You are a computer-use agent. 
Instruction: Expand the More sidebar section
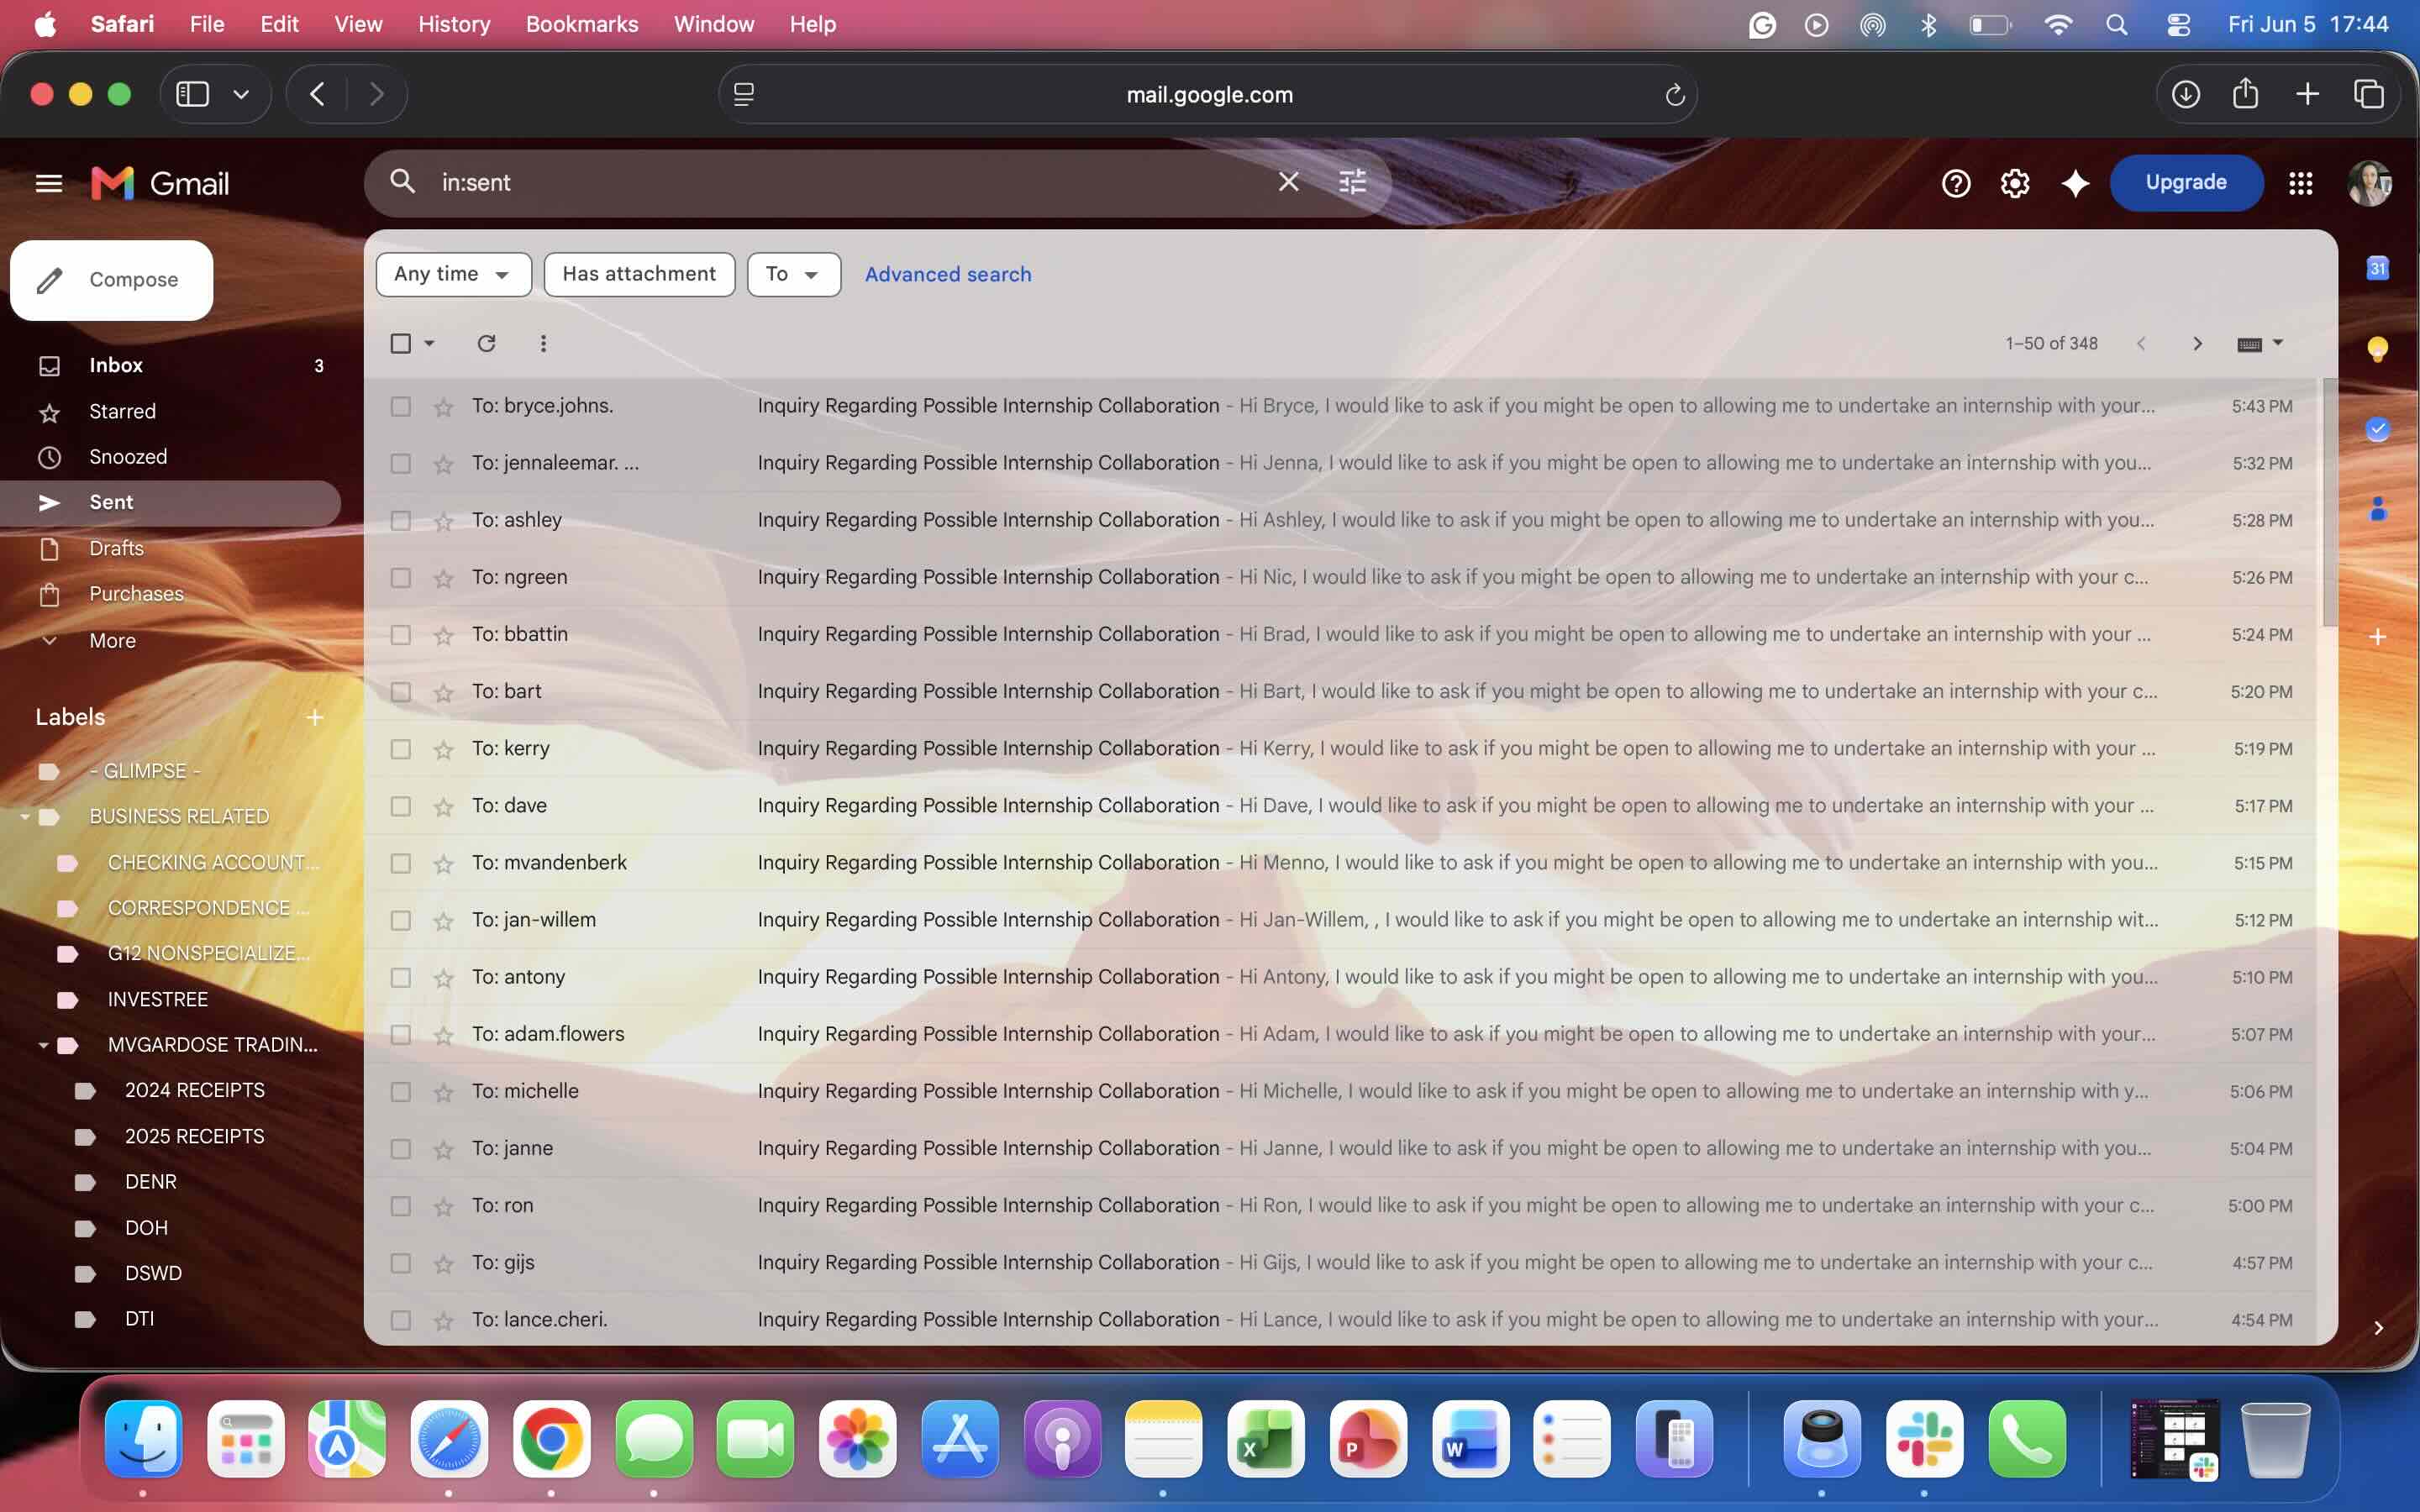(x=112, y=640)
